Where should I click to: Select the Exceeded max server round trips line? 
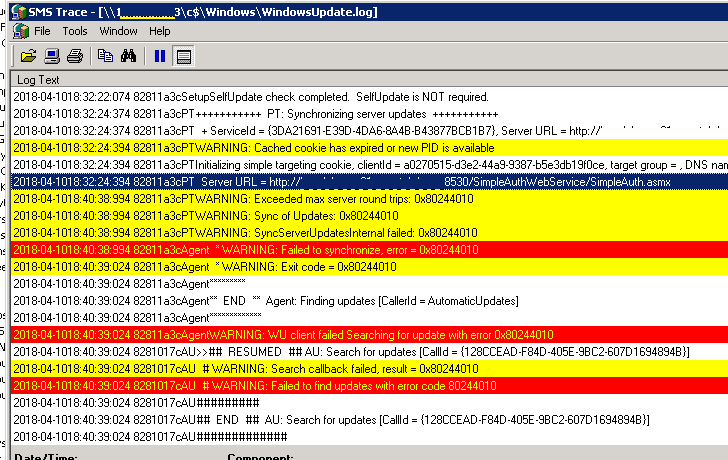[370, 199]
